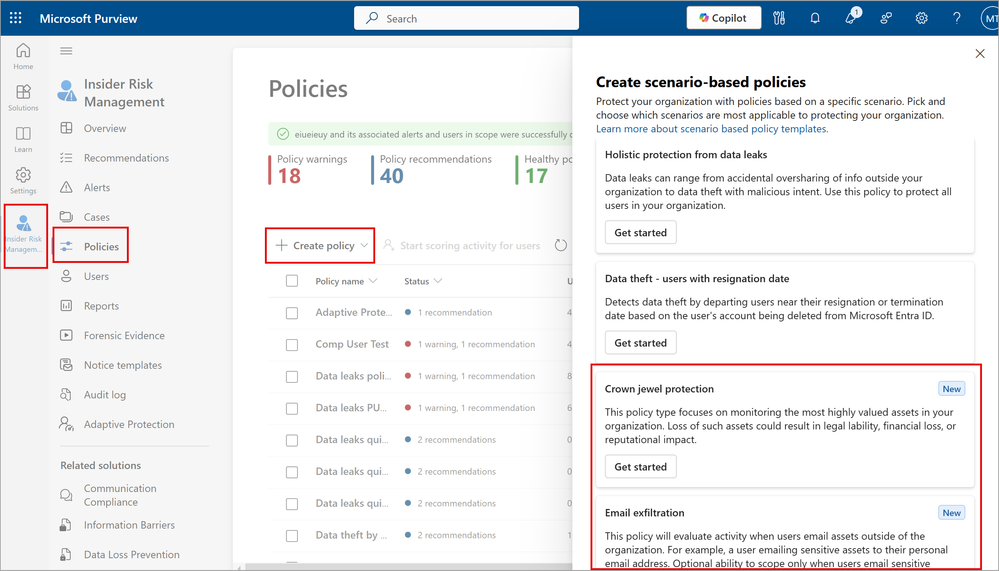Check the Data leaks poli... policy checkbox
The height and width of the screenshot is (571, 999).
tap(292, 377)
